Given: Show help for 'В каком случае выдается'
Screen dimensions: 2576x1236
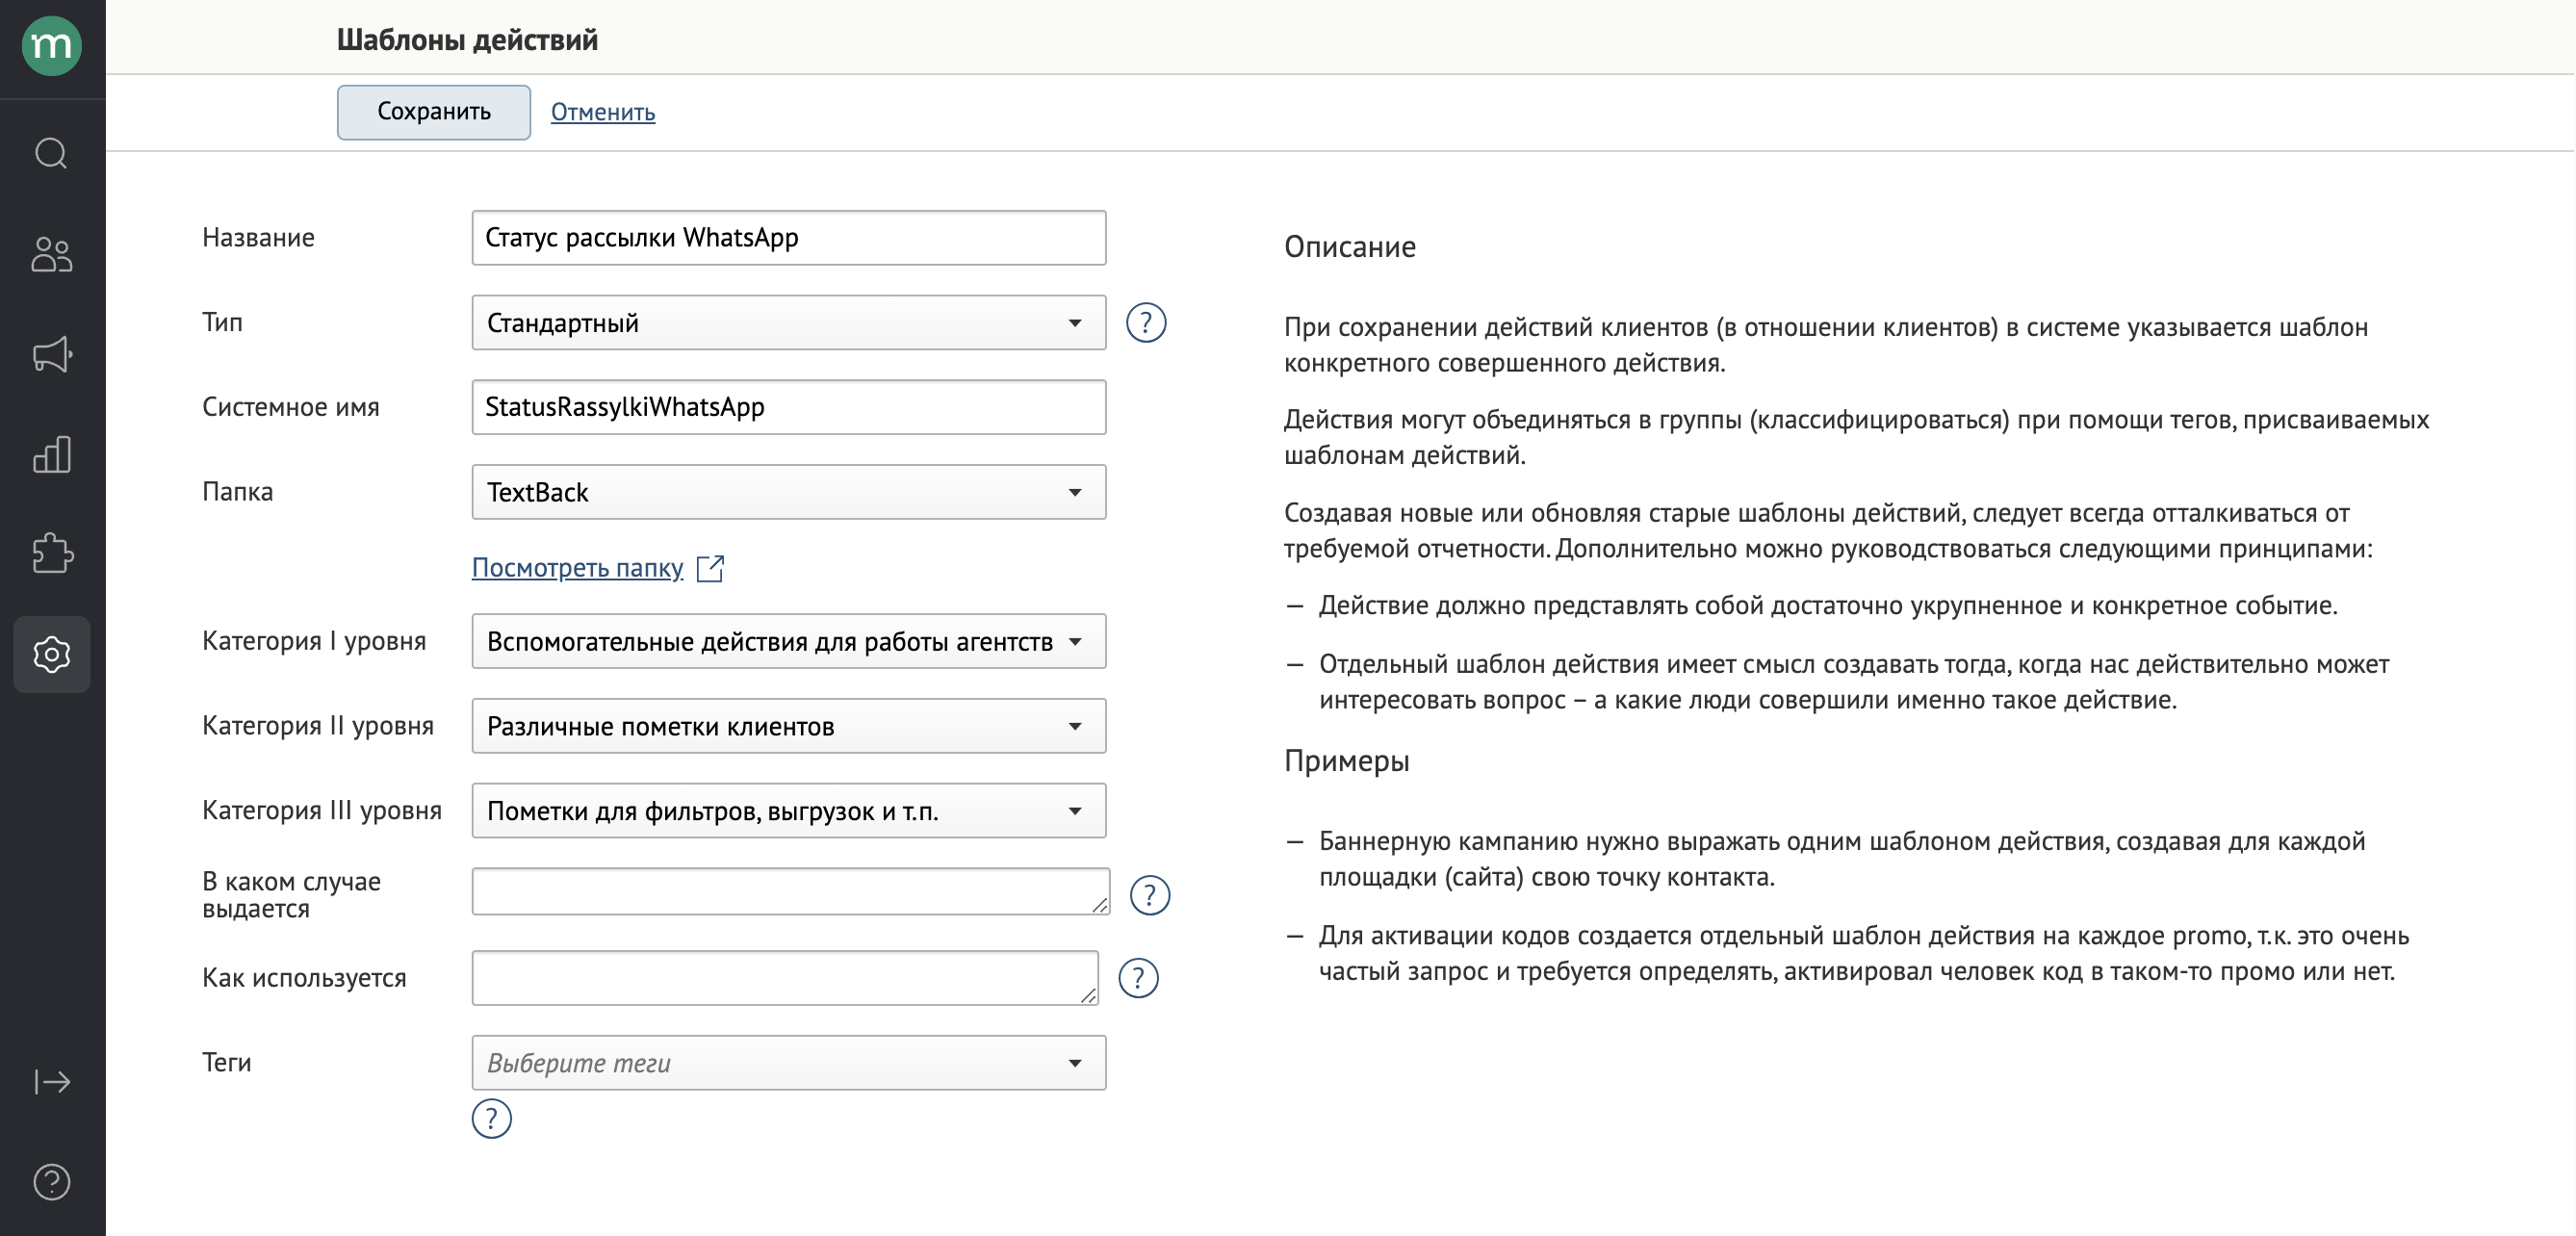Looking at the screenshot, I should 1150,895.
